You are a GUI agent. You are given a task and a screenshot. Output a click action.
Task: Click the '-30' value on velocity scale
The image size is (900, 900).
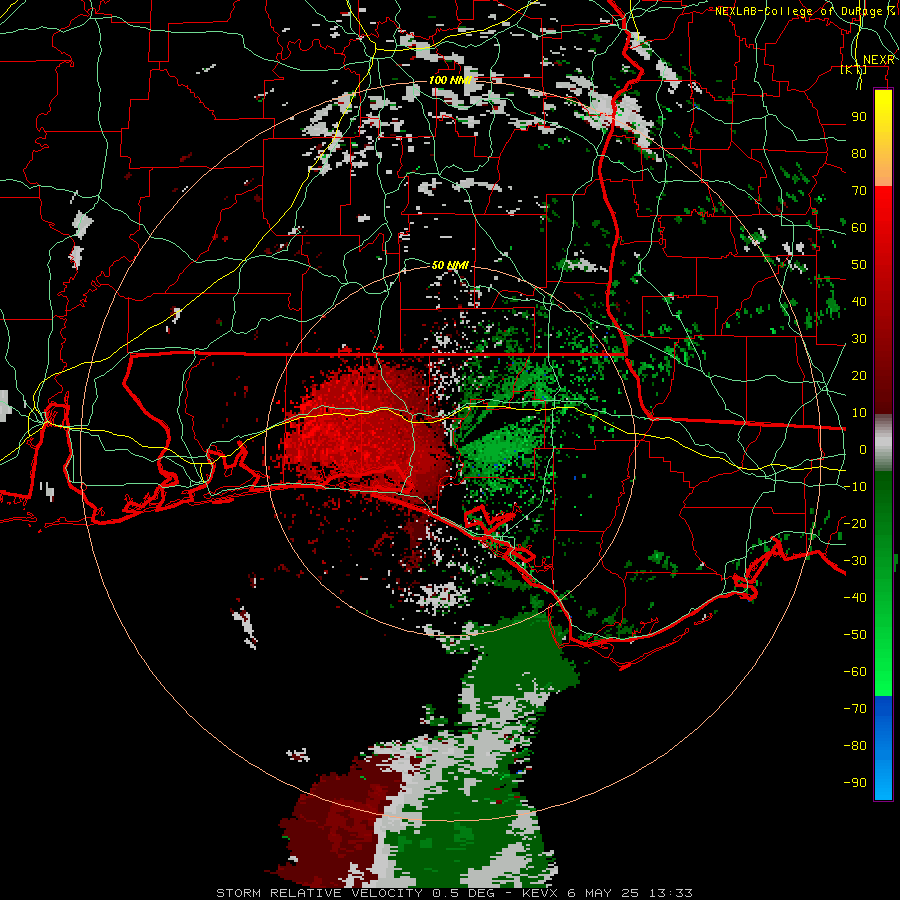coord(855,561)
